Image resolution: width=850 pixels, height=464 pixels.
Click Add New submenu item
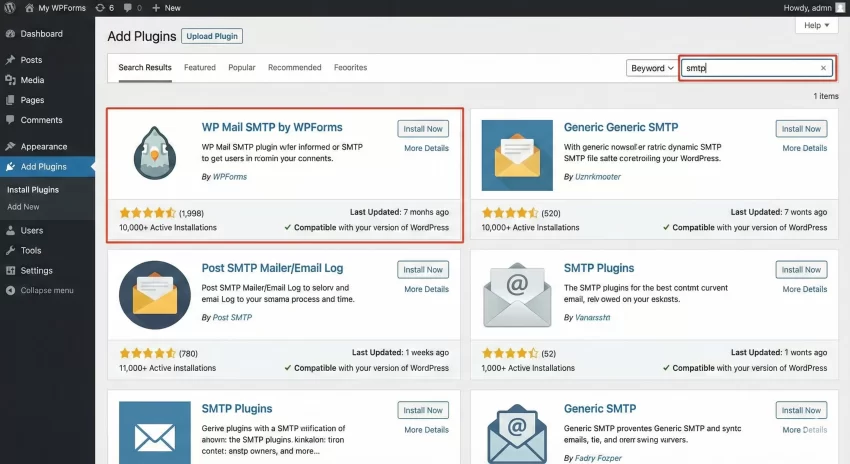coord(23,207)
